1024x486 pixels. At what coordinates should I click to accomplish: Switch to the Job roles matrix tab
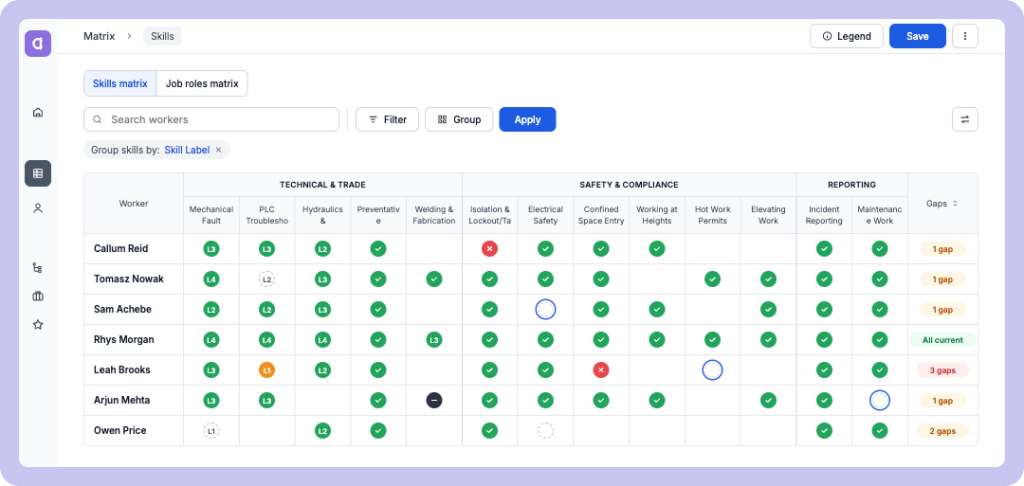click(x=202, y=84)
